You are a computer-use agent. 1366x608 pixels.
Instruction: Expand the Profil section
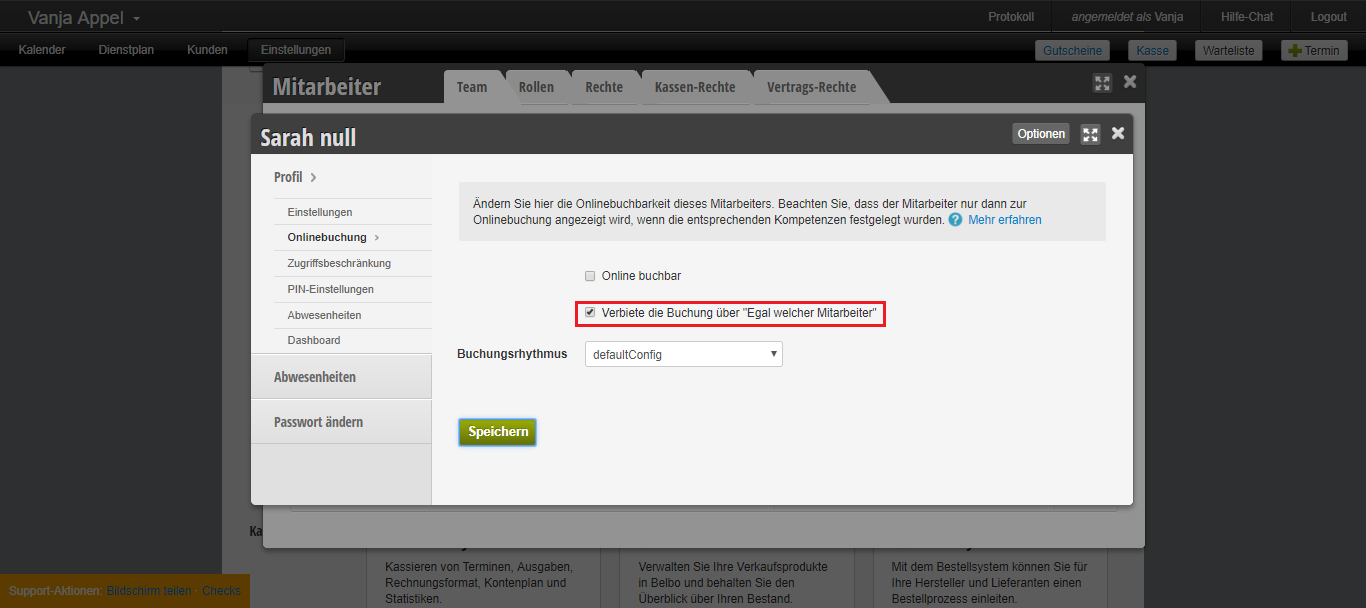(295, 177)
